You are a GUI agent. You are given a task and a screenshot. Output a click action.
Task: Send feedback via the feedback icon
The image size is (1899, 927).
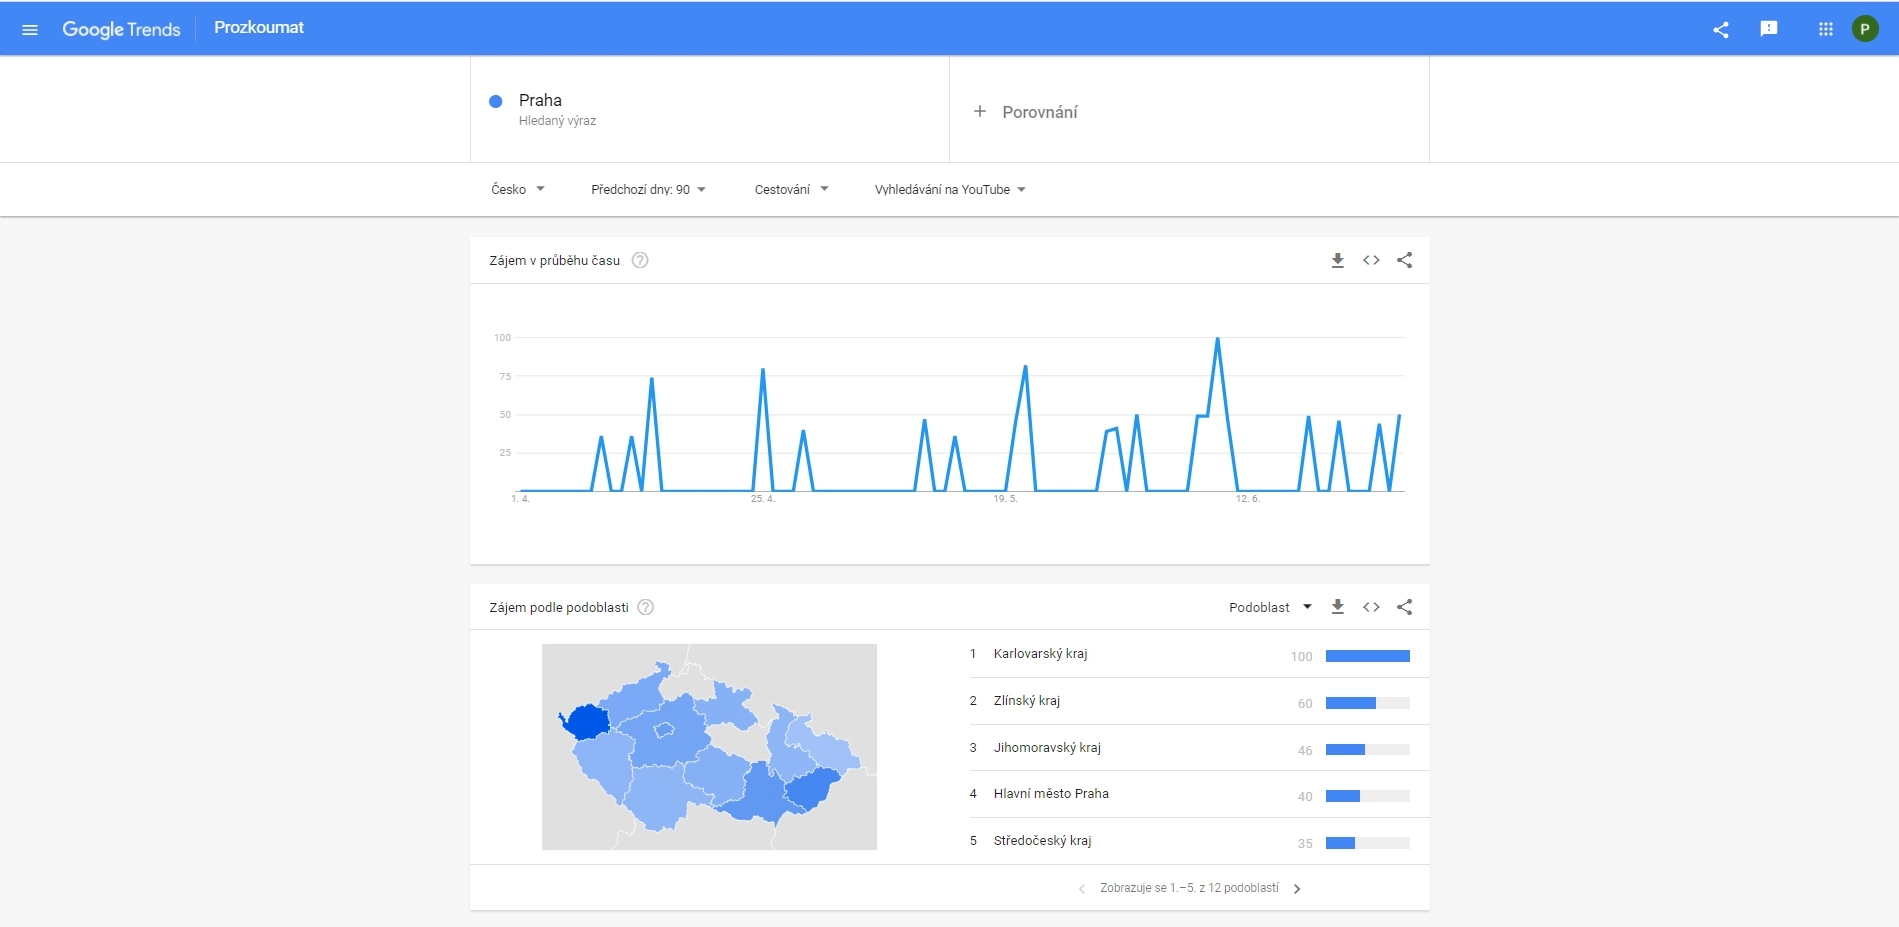pos(1769,28)
